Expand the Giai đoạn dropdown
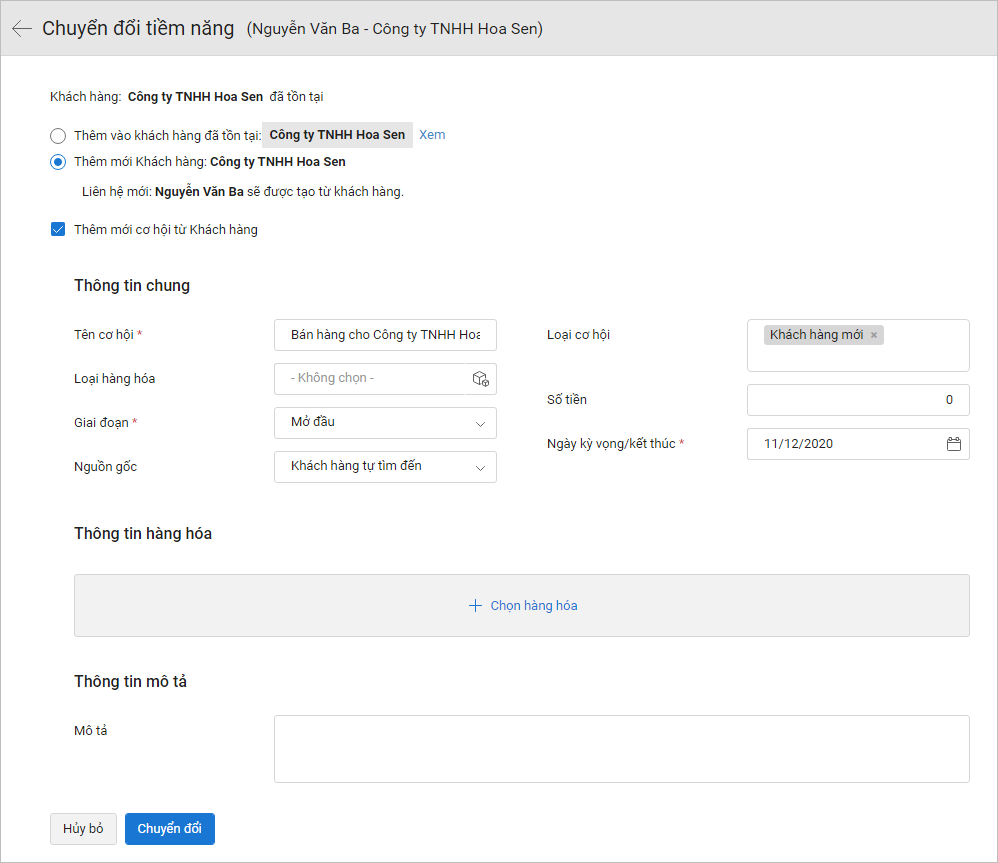The image size is (998, 863). click(385, 423)
